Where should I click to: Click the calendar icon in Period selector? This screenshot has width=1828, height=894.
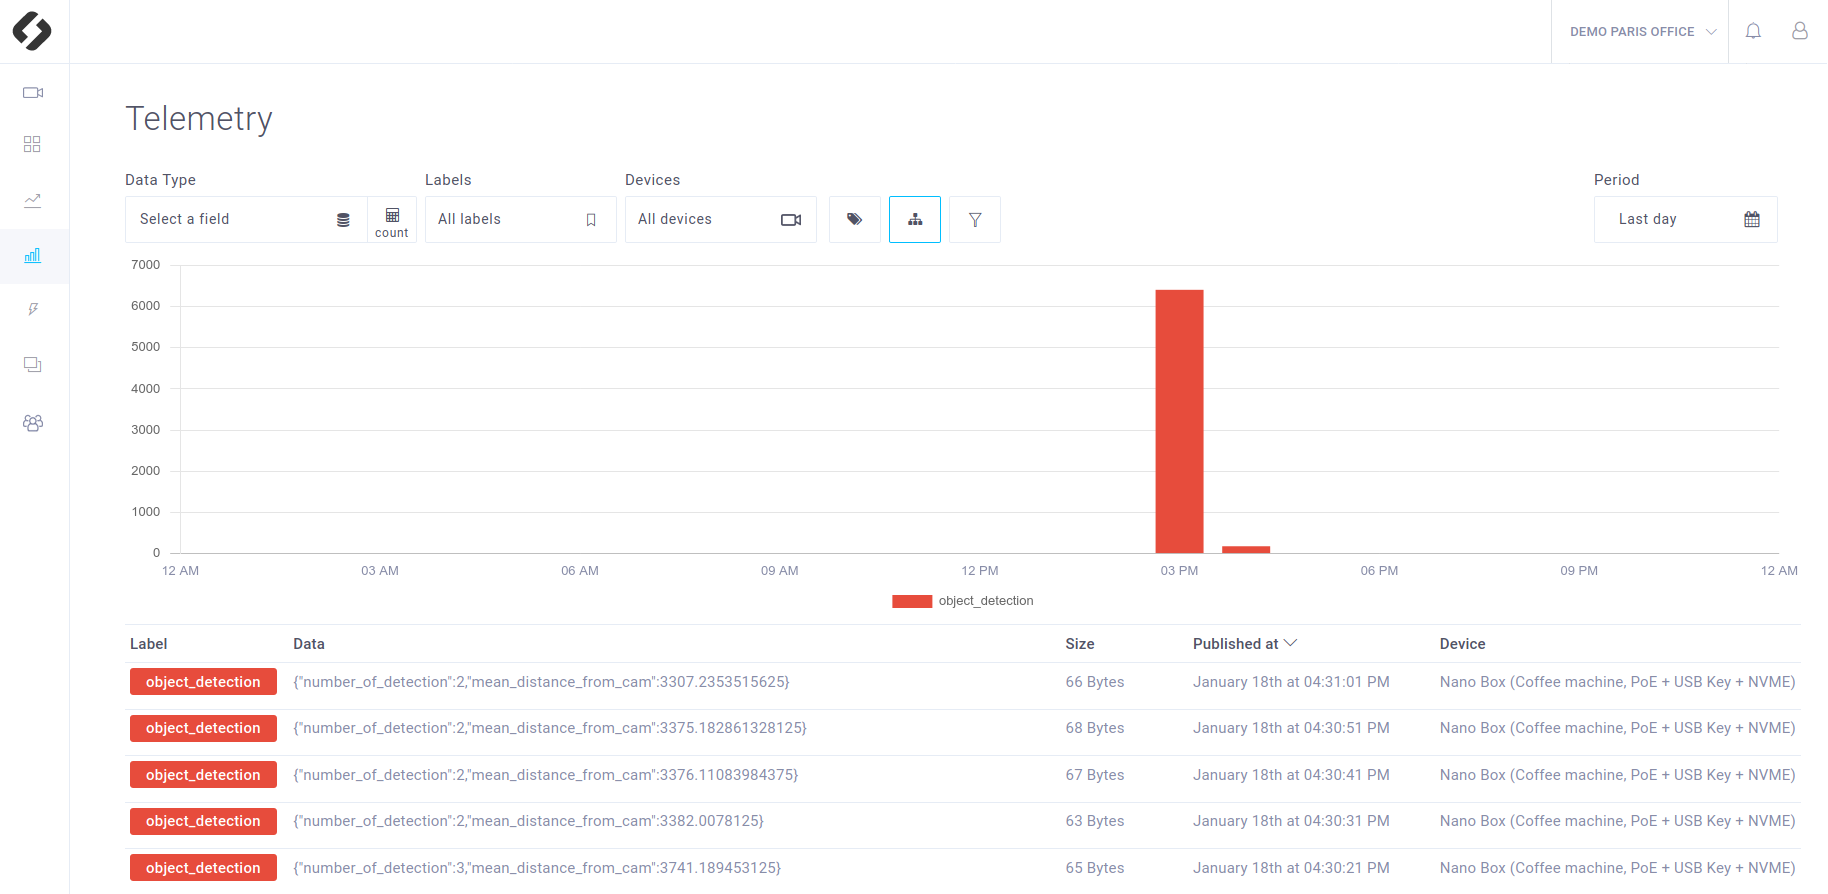click(1752, 219)
